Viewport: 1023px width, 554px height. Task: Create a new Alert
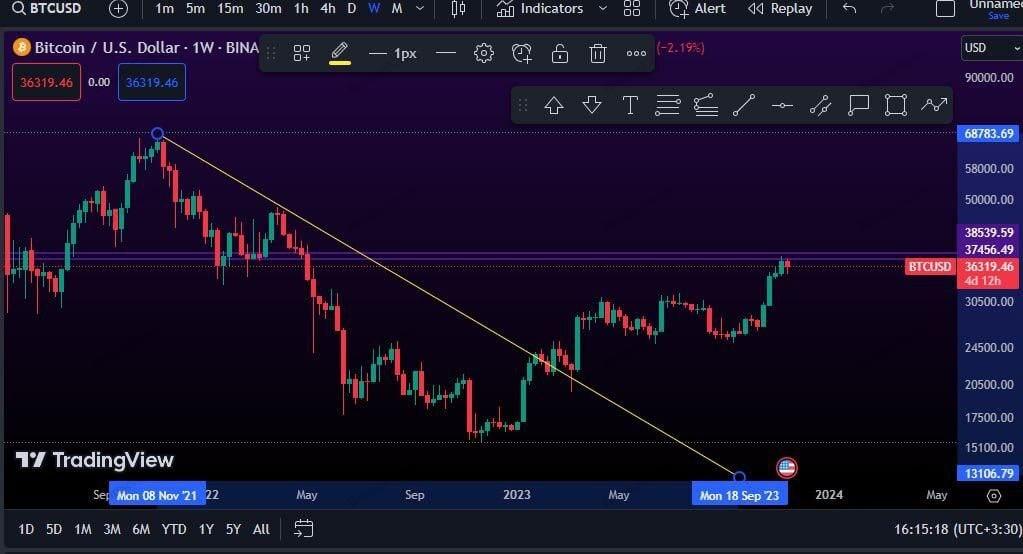click(x=697, y=8)
